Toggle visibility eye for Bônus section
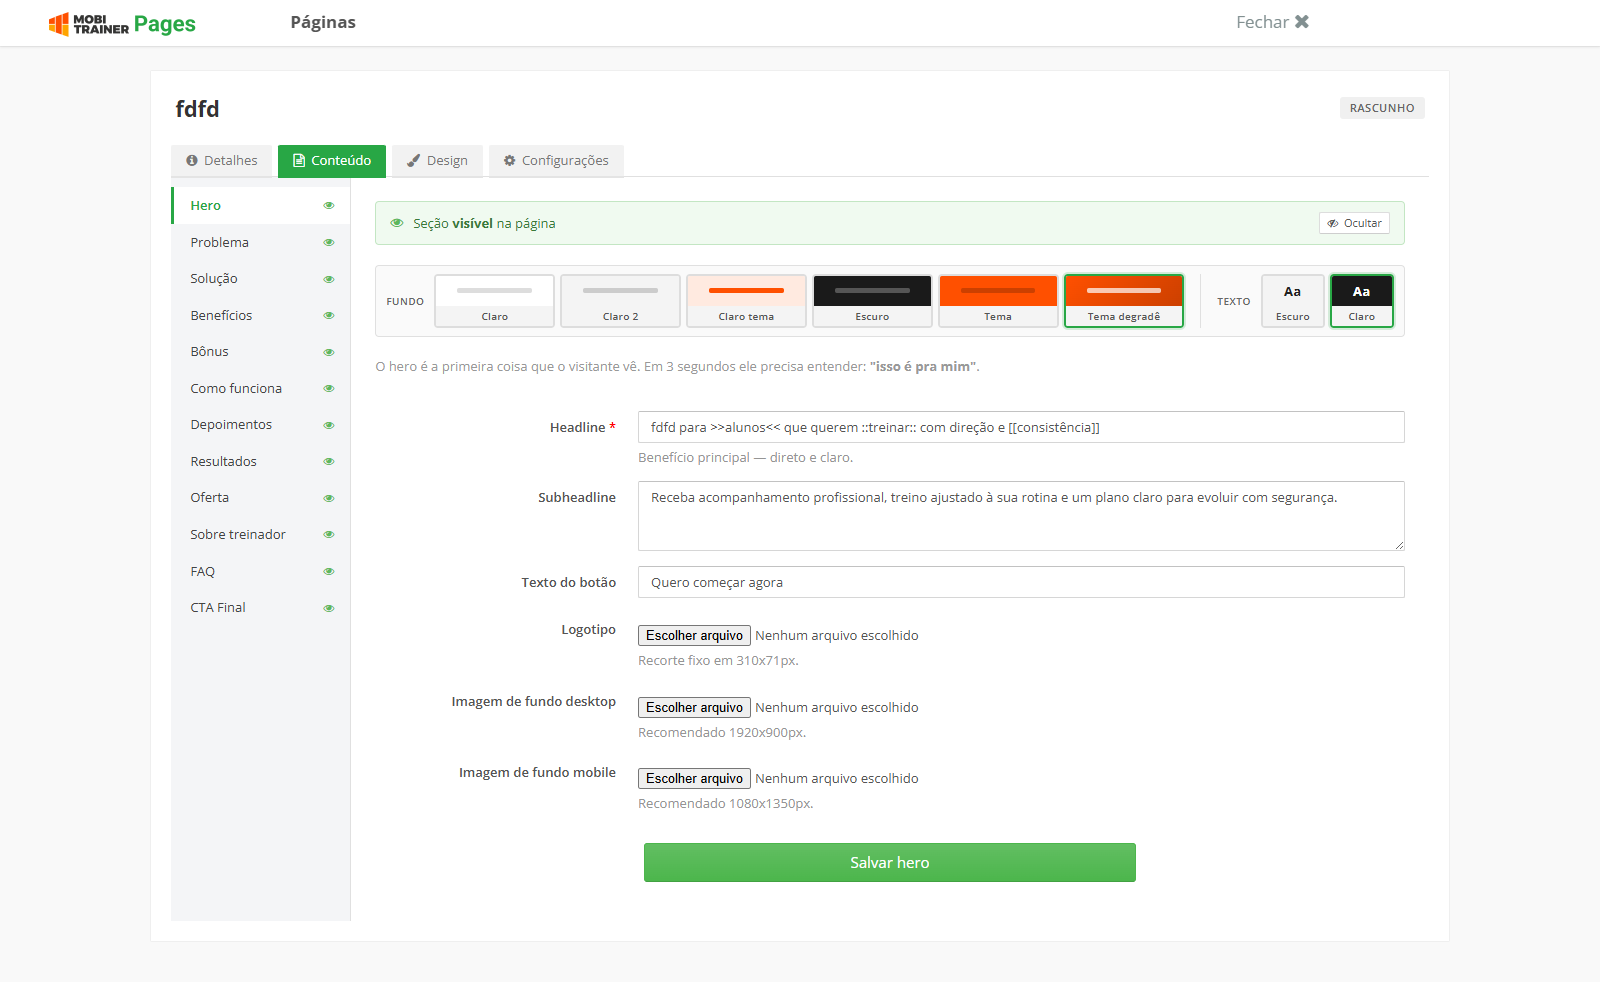The height and width of the screenshot is (982, 1600). pos(329,352)
